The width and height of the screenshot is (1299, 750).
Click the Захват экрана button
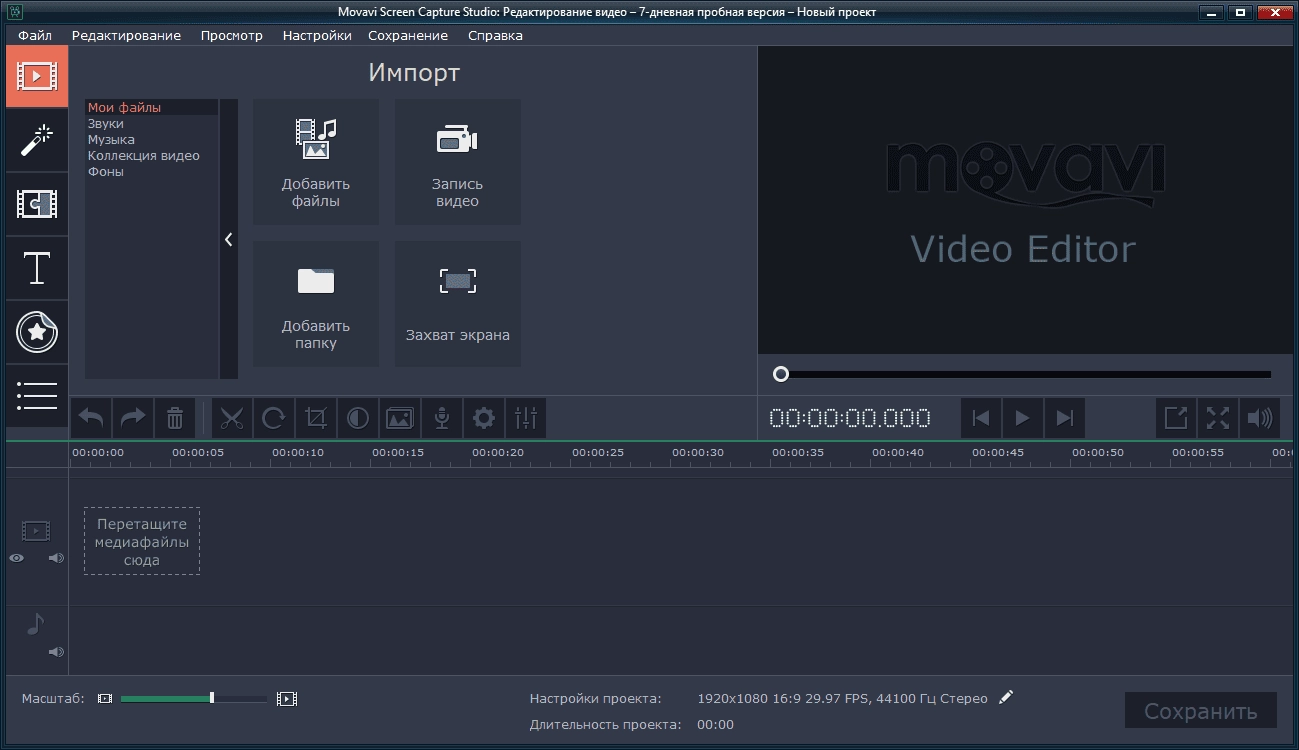[x=457, y=304]
